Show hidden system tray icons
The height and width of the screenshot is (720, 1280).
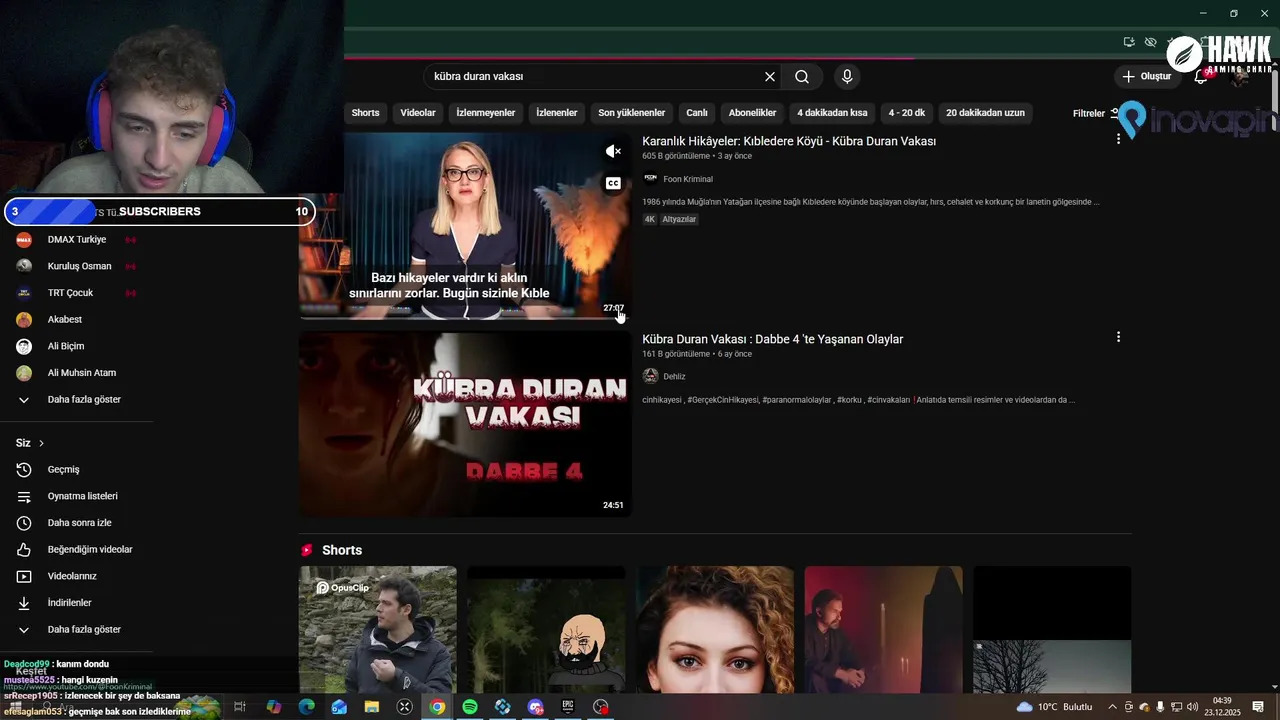[x=1112, y=707]
